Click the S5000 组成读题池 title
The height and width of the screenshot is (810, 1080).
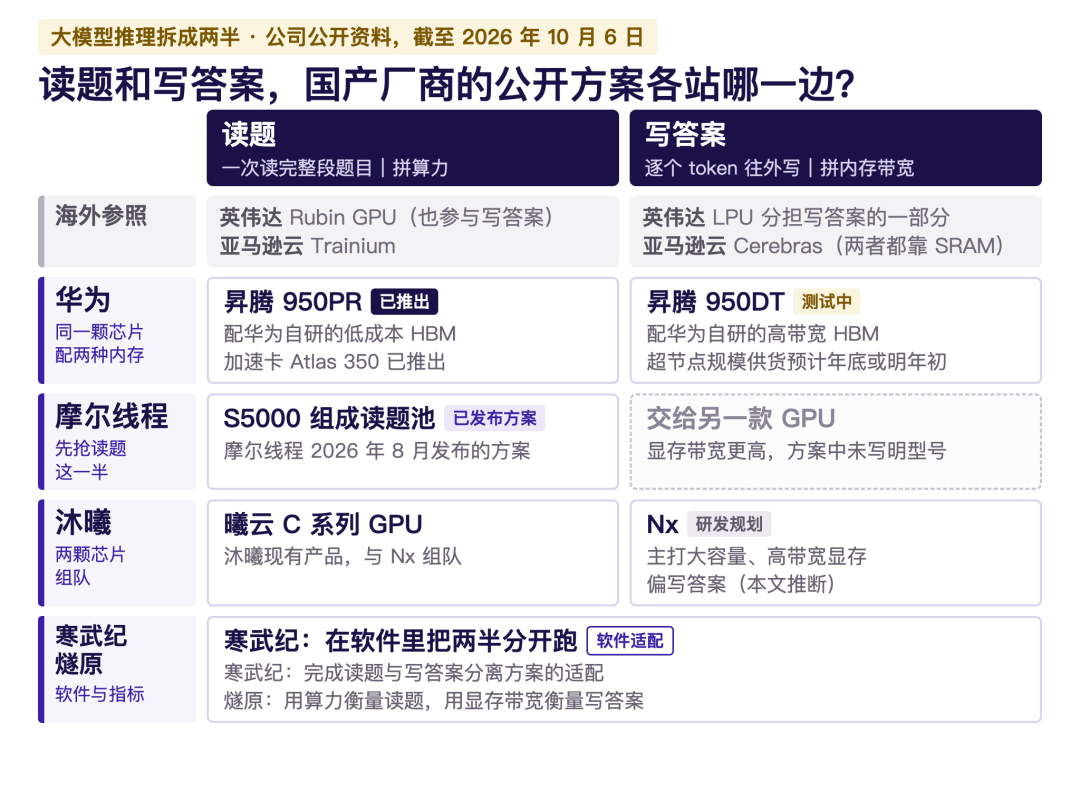(x=329, y=418)
